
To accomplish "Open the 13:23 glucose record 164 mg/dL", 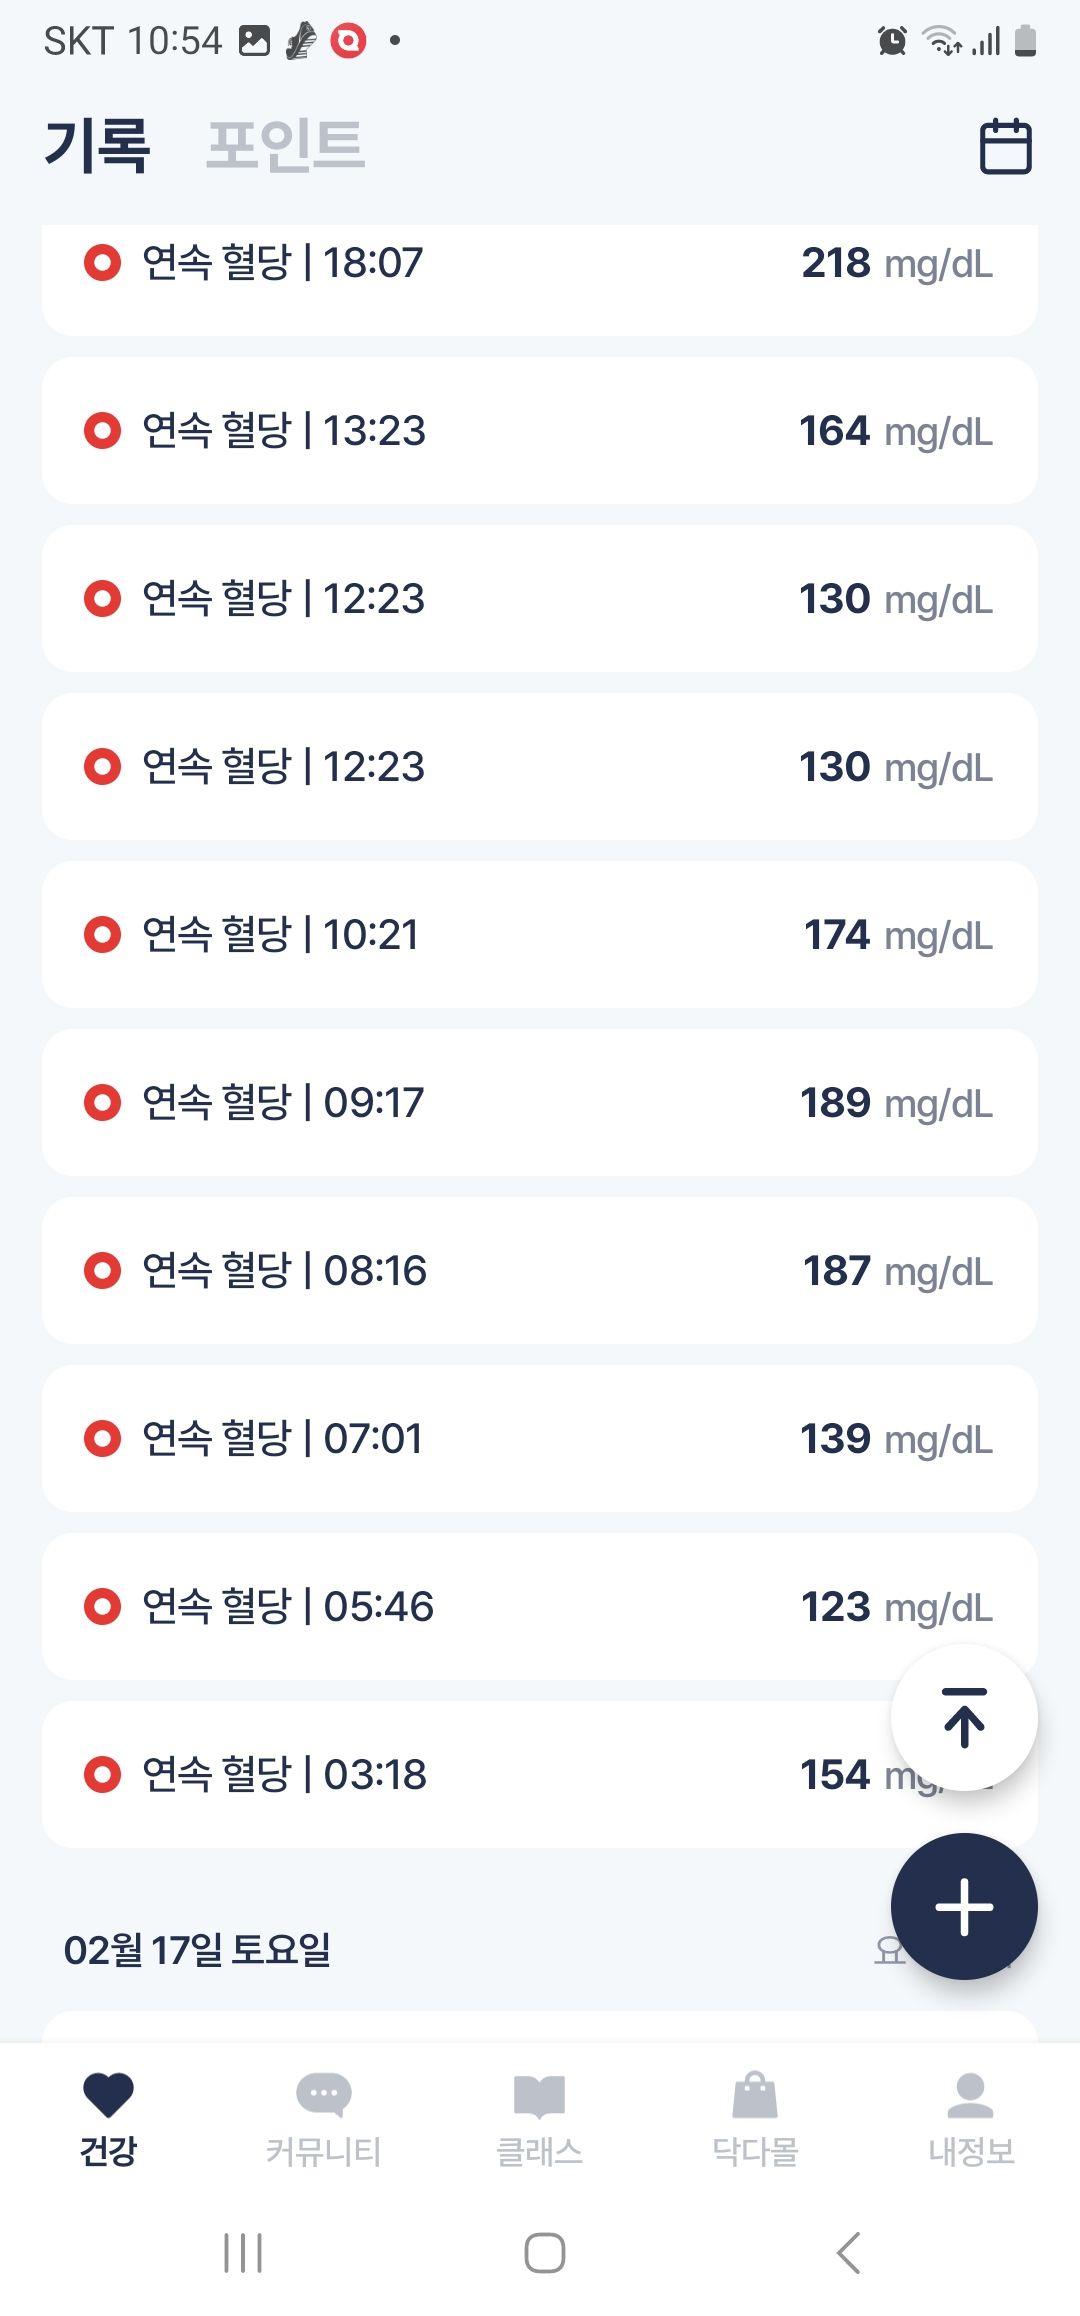I will [540, 431].
